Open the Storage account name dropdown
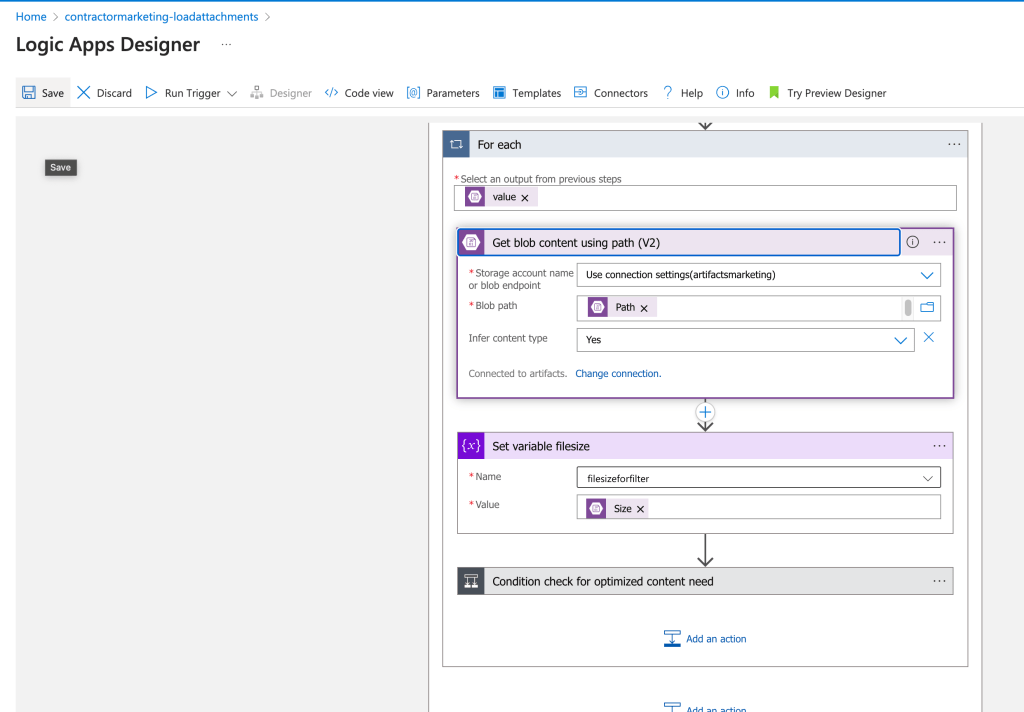The height and width of the screenshot is (712, 1024). 758,275
